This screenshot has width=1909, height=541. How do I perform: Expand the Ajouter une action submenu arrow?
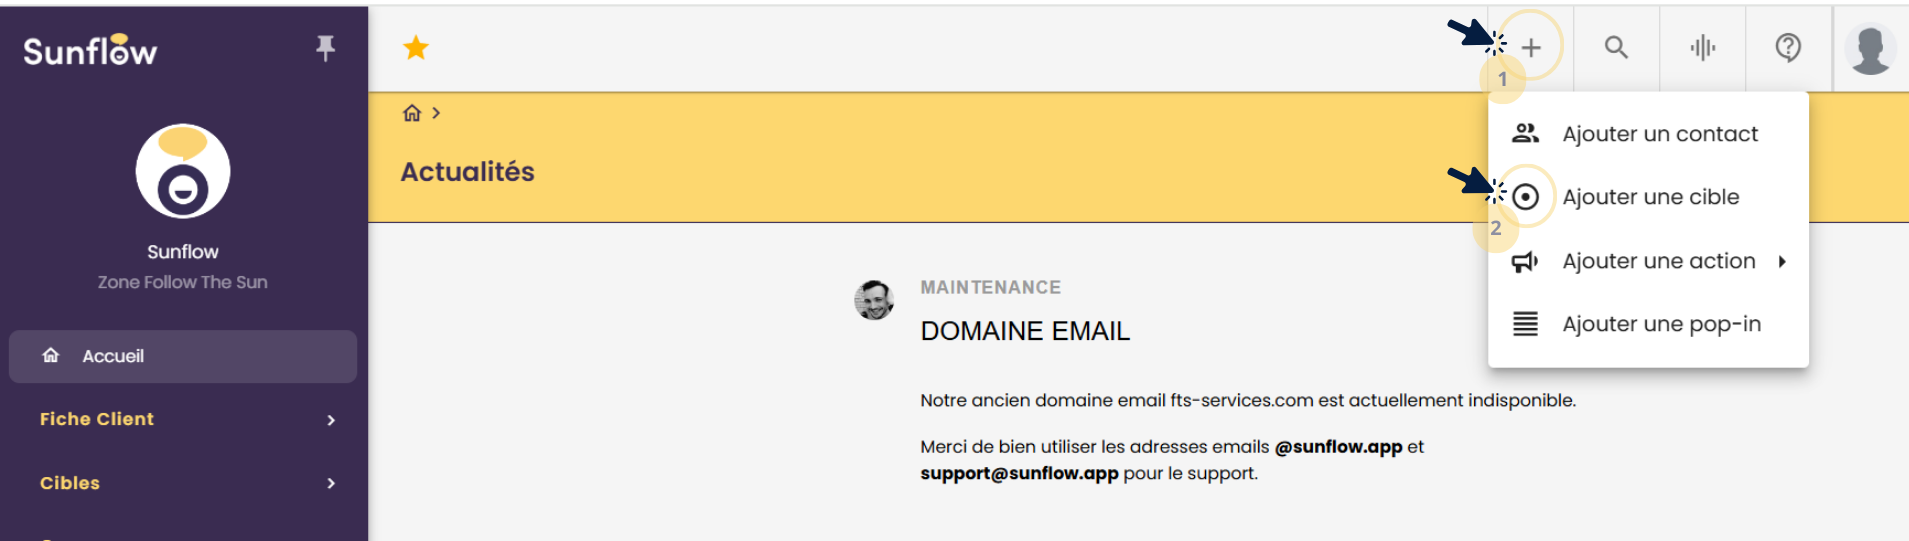pos(1782,261)
